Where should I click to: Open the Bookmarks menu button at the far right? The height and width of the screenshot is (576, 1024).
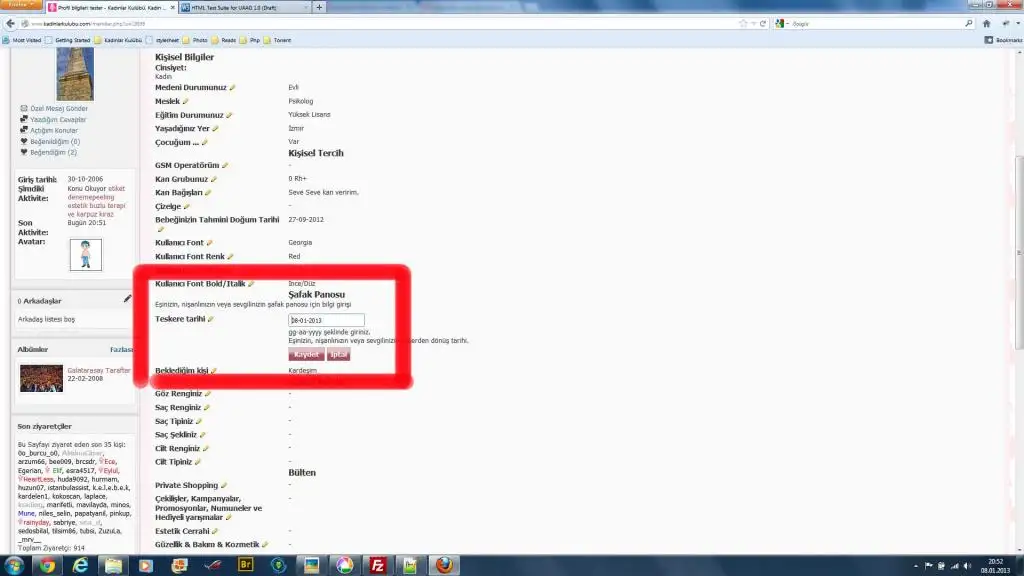1004,40
